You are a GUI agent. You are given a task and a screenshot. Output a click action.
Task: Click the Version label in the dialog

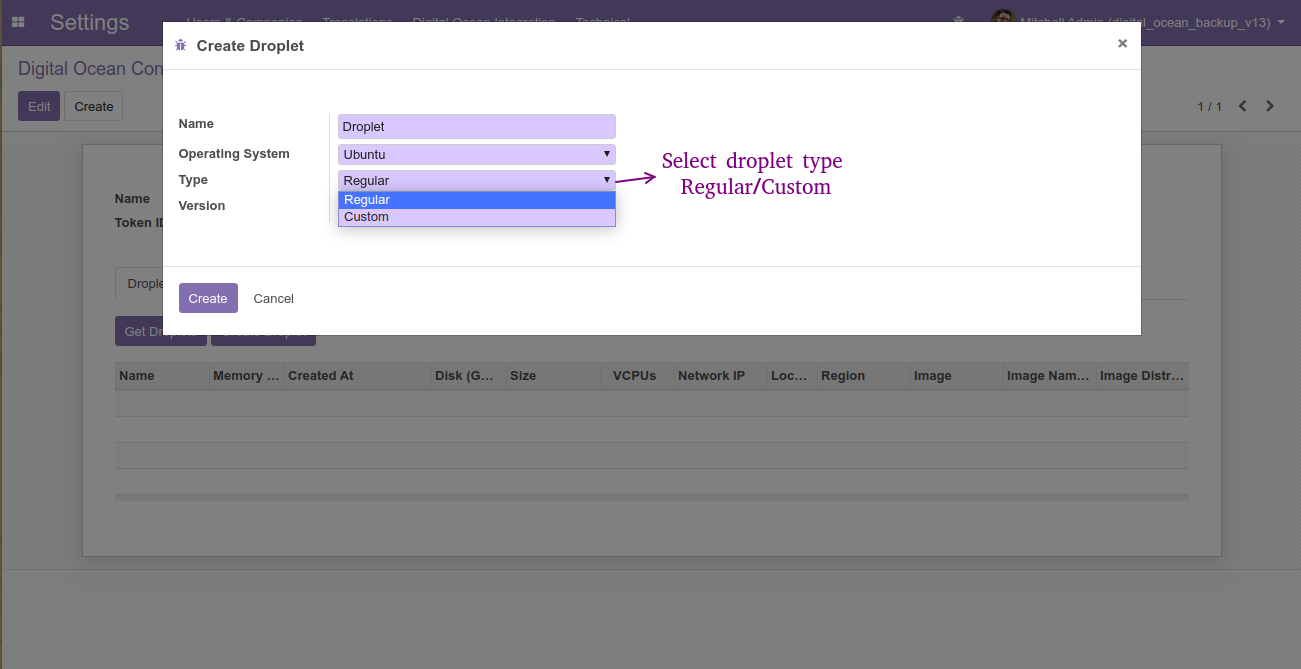point(202,206)
